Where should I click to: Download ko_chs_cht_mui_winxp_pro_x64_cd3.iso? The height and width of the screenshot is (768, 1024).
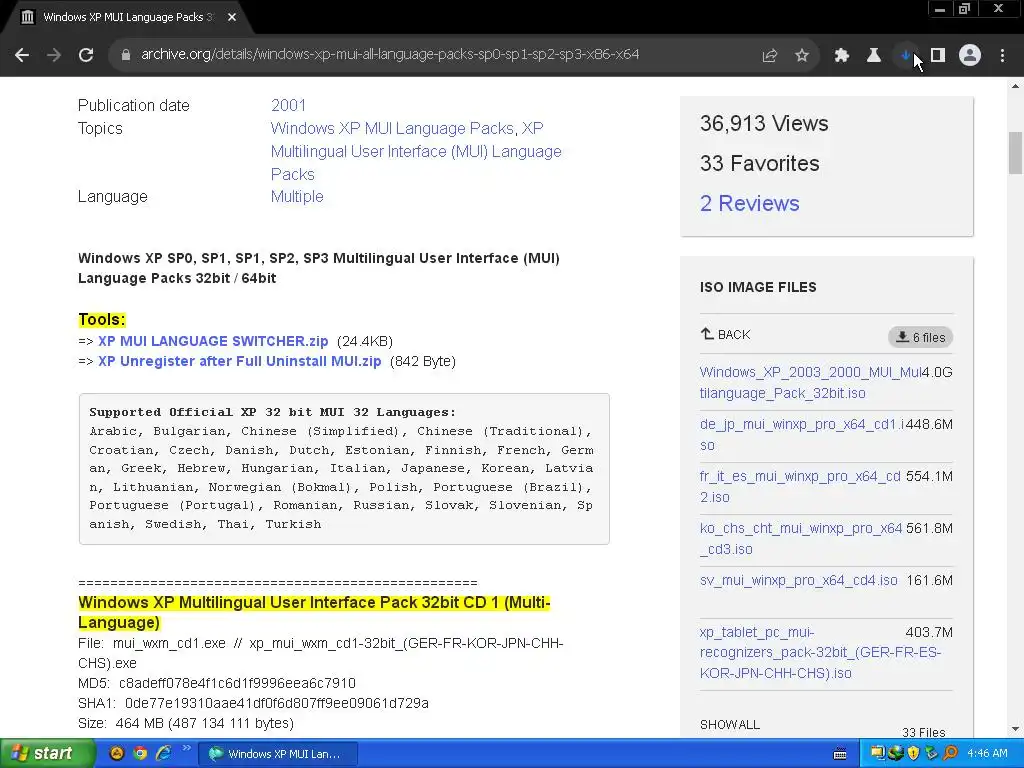[x=801, y=539]
